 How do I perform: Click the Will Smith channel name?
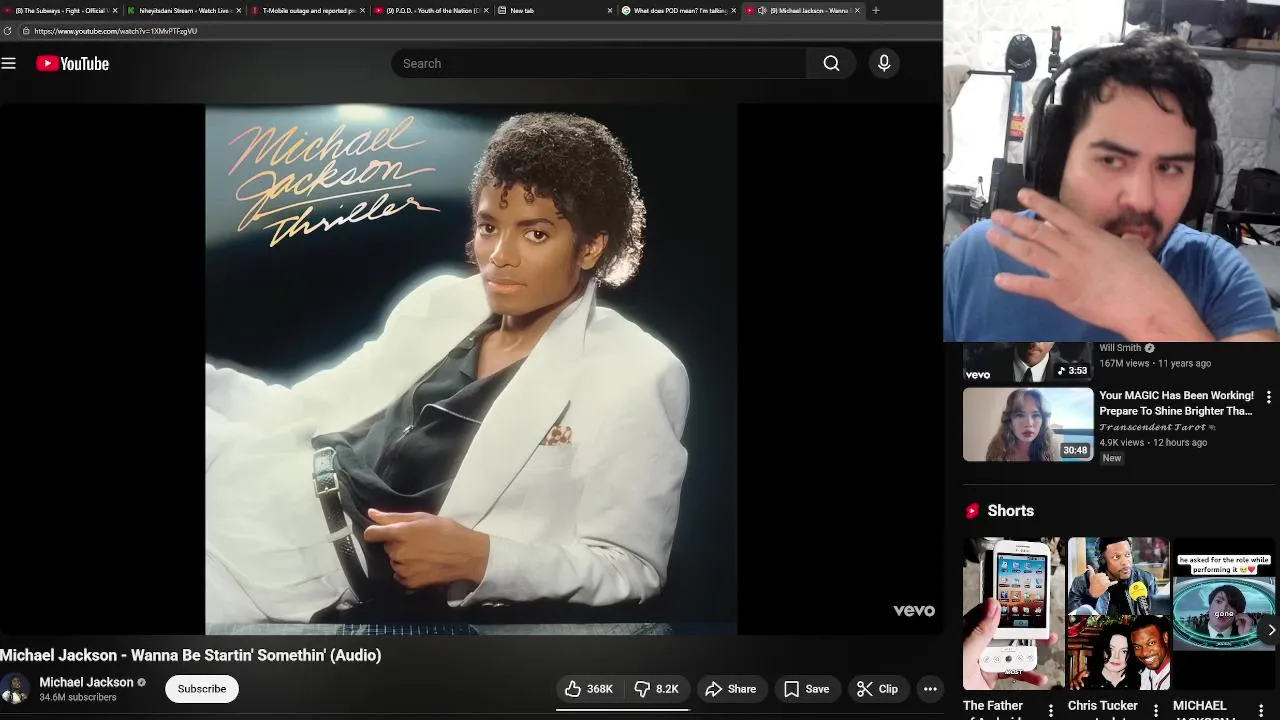coord(1120,348)
